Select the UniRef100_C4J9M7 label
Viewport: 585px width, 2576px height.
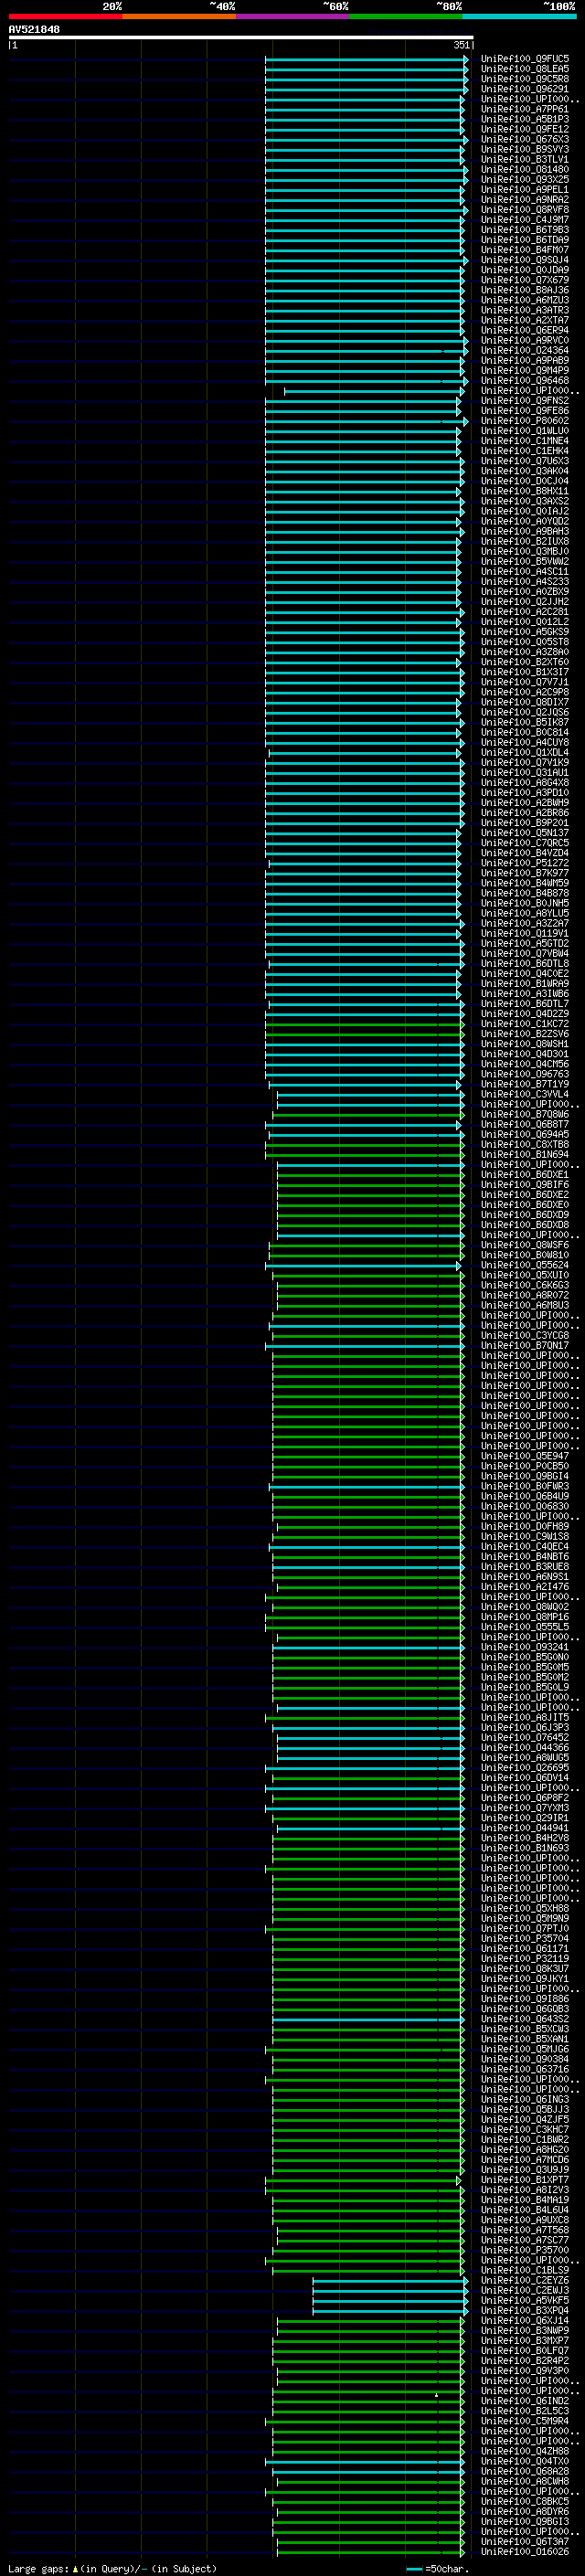525,220
